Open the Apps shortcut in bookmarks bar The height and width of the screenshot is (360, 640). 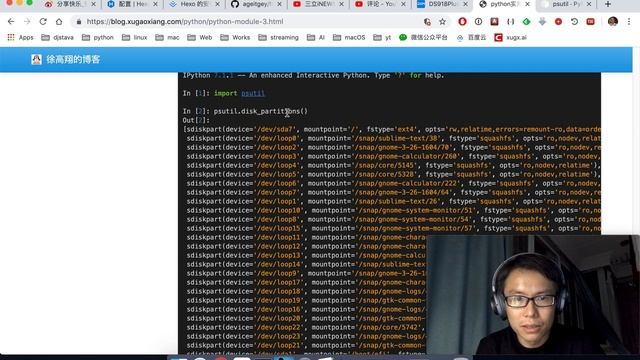pyautogui.click(x=20, y=38)
